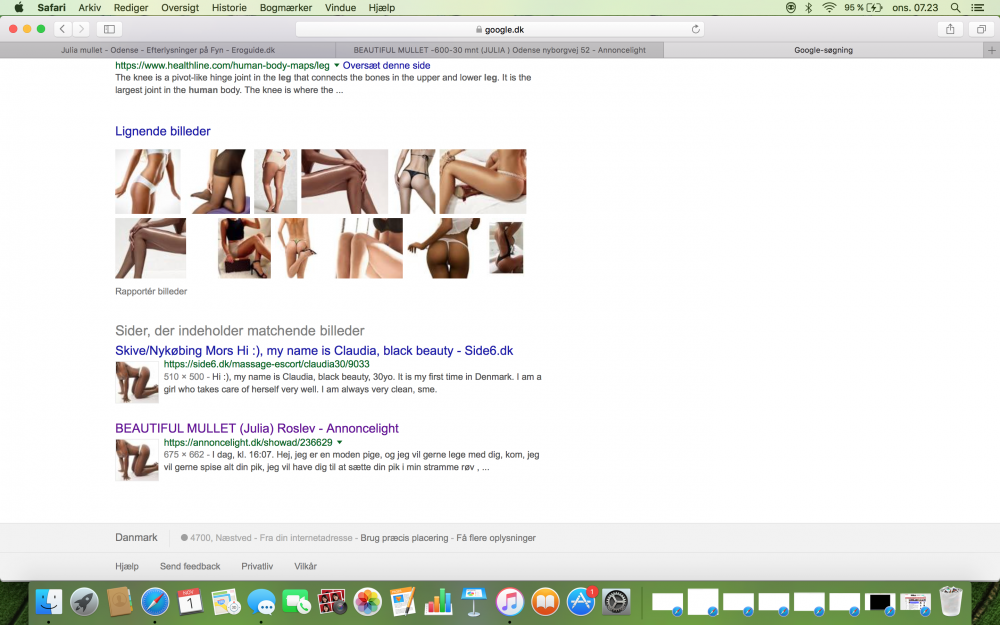Open Messages from the Dock
This screenshot has width=1000, height=625.
261,601
